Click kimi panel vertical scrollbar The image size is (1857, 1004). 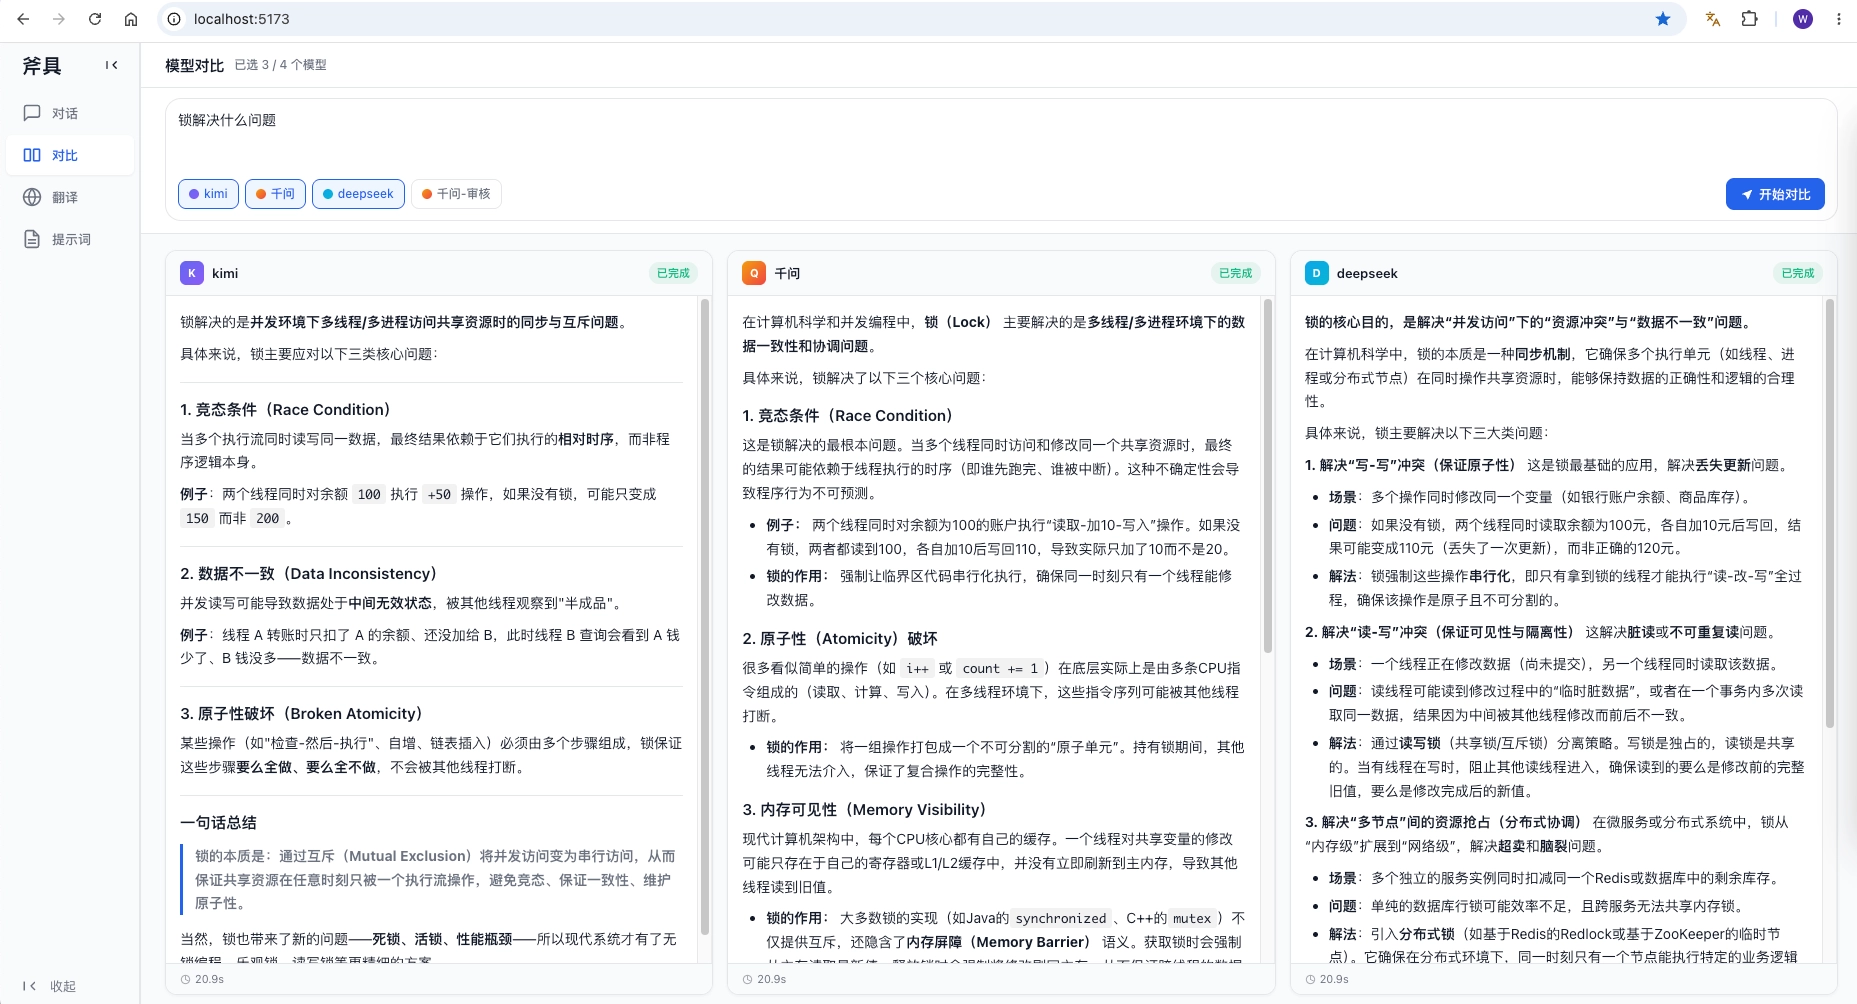pos(705,616)
